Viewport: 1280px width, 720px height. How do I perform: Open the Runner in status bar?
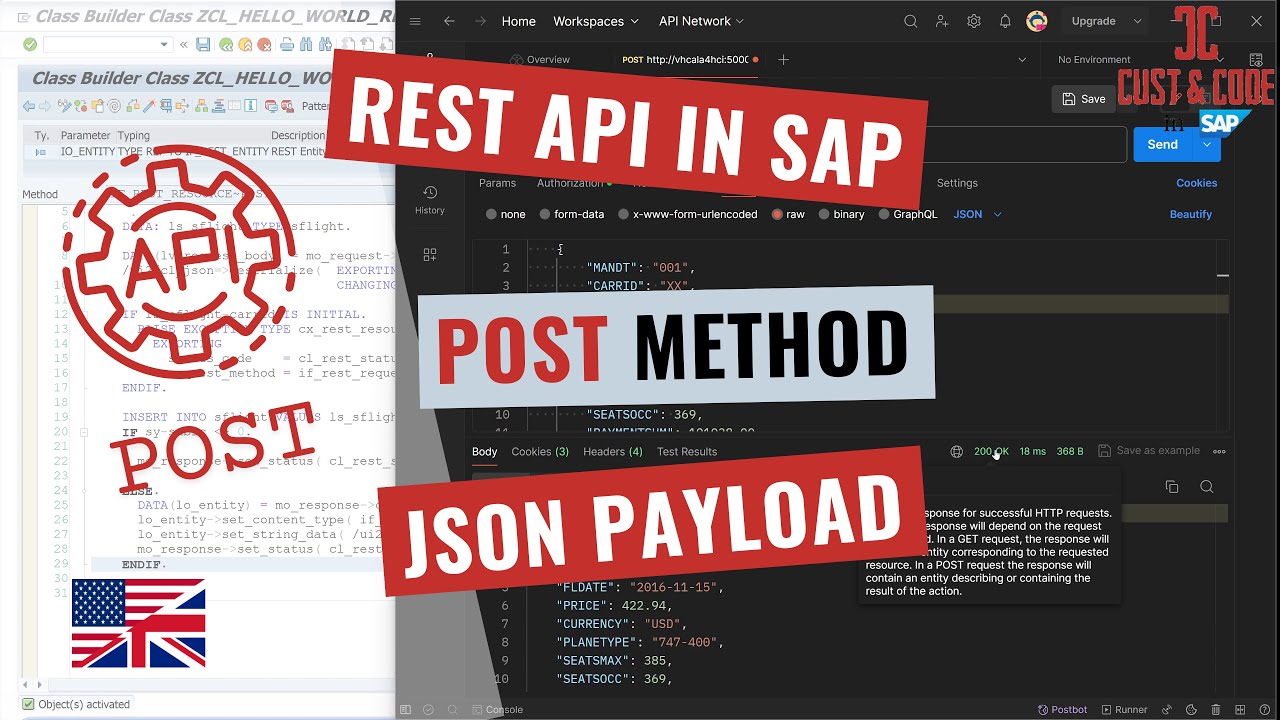[x=1124, y=710]
